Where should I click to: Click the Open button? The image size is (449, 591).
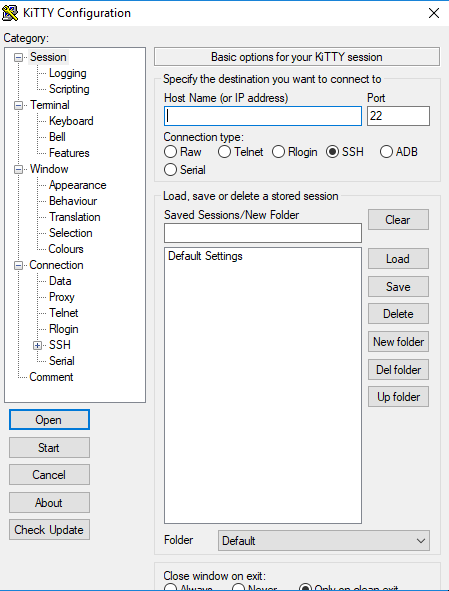[49, 420]
